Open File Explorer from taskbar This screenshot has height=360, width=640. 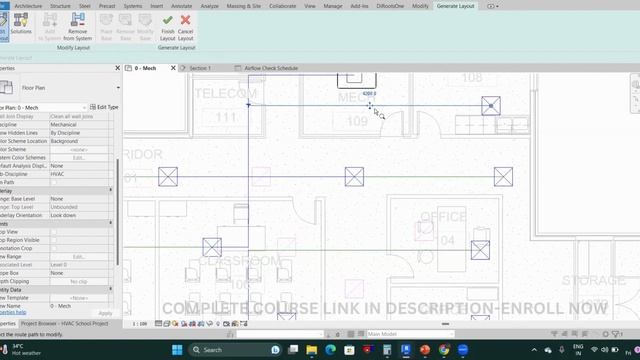pyautogui.click(x=312, y=350)
